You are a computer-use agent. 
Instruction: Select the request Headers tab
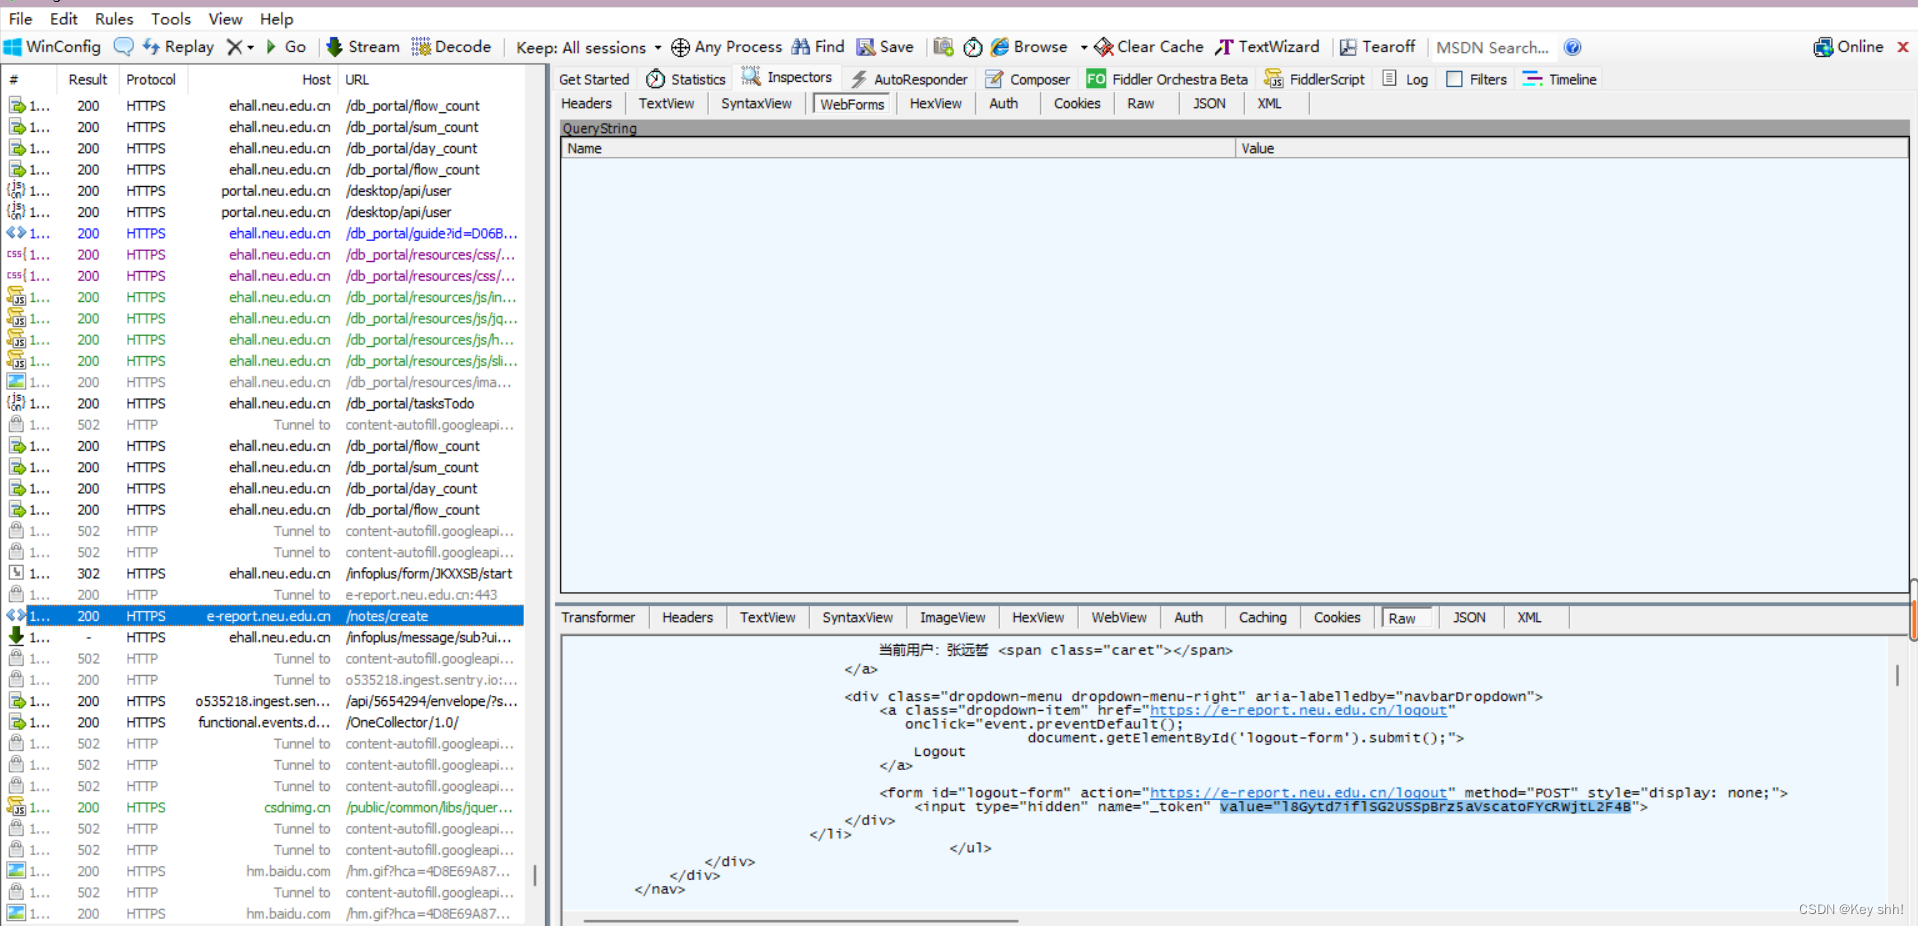pyautogui.click(x=586, y=103)
